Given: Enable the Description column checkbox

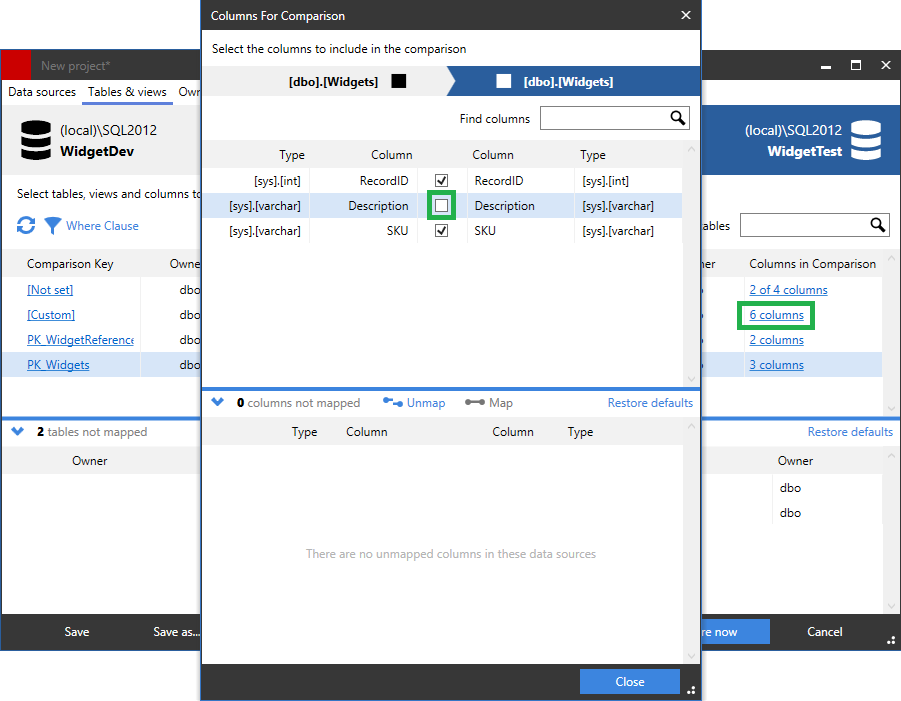Looking at the screenshot, I should coord(441,205).
